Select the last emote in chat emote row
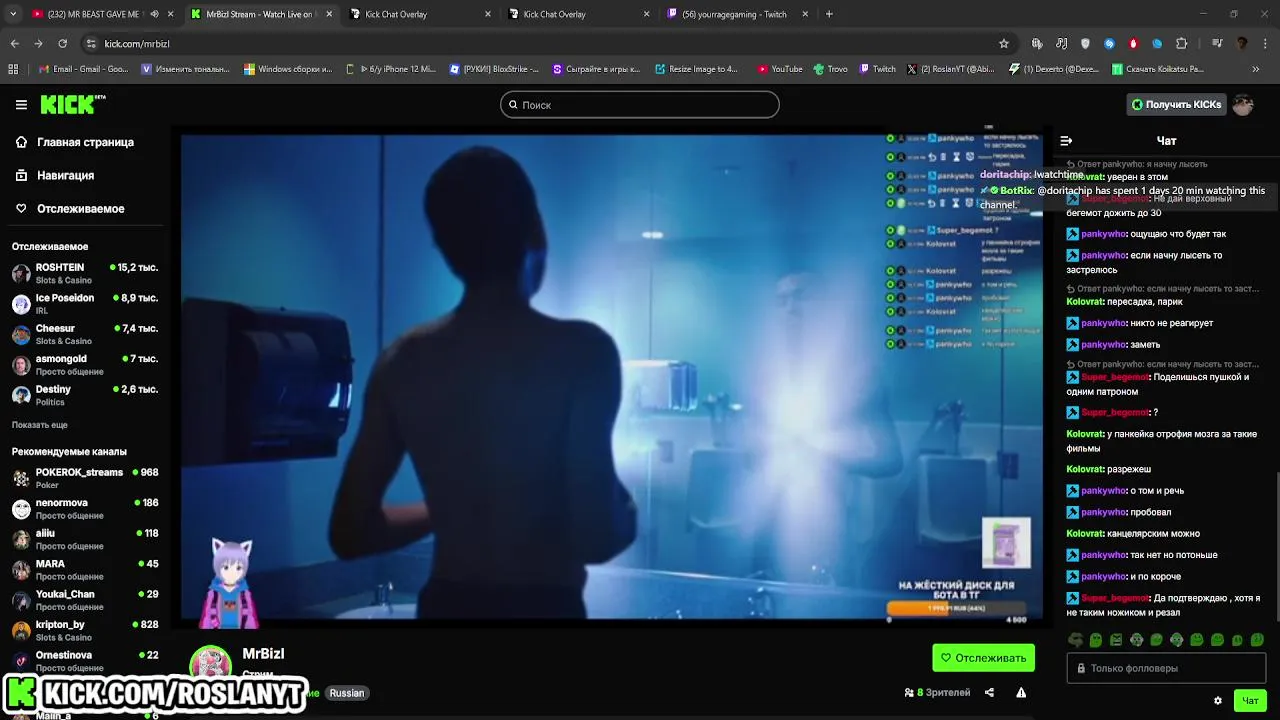1280x720 pixels. (x=1257, y=640)
